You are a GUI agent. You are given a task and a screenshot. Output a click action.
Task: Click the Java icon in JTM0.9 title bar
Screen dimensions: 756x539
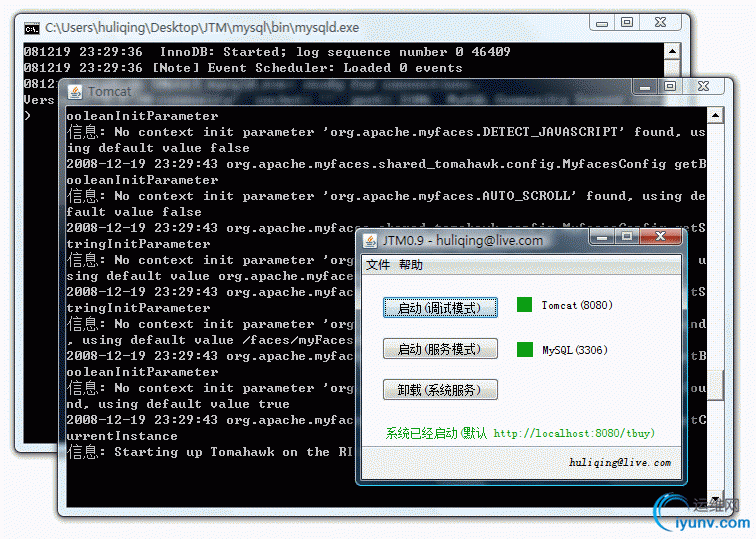pos(370,240)
